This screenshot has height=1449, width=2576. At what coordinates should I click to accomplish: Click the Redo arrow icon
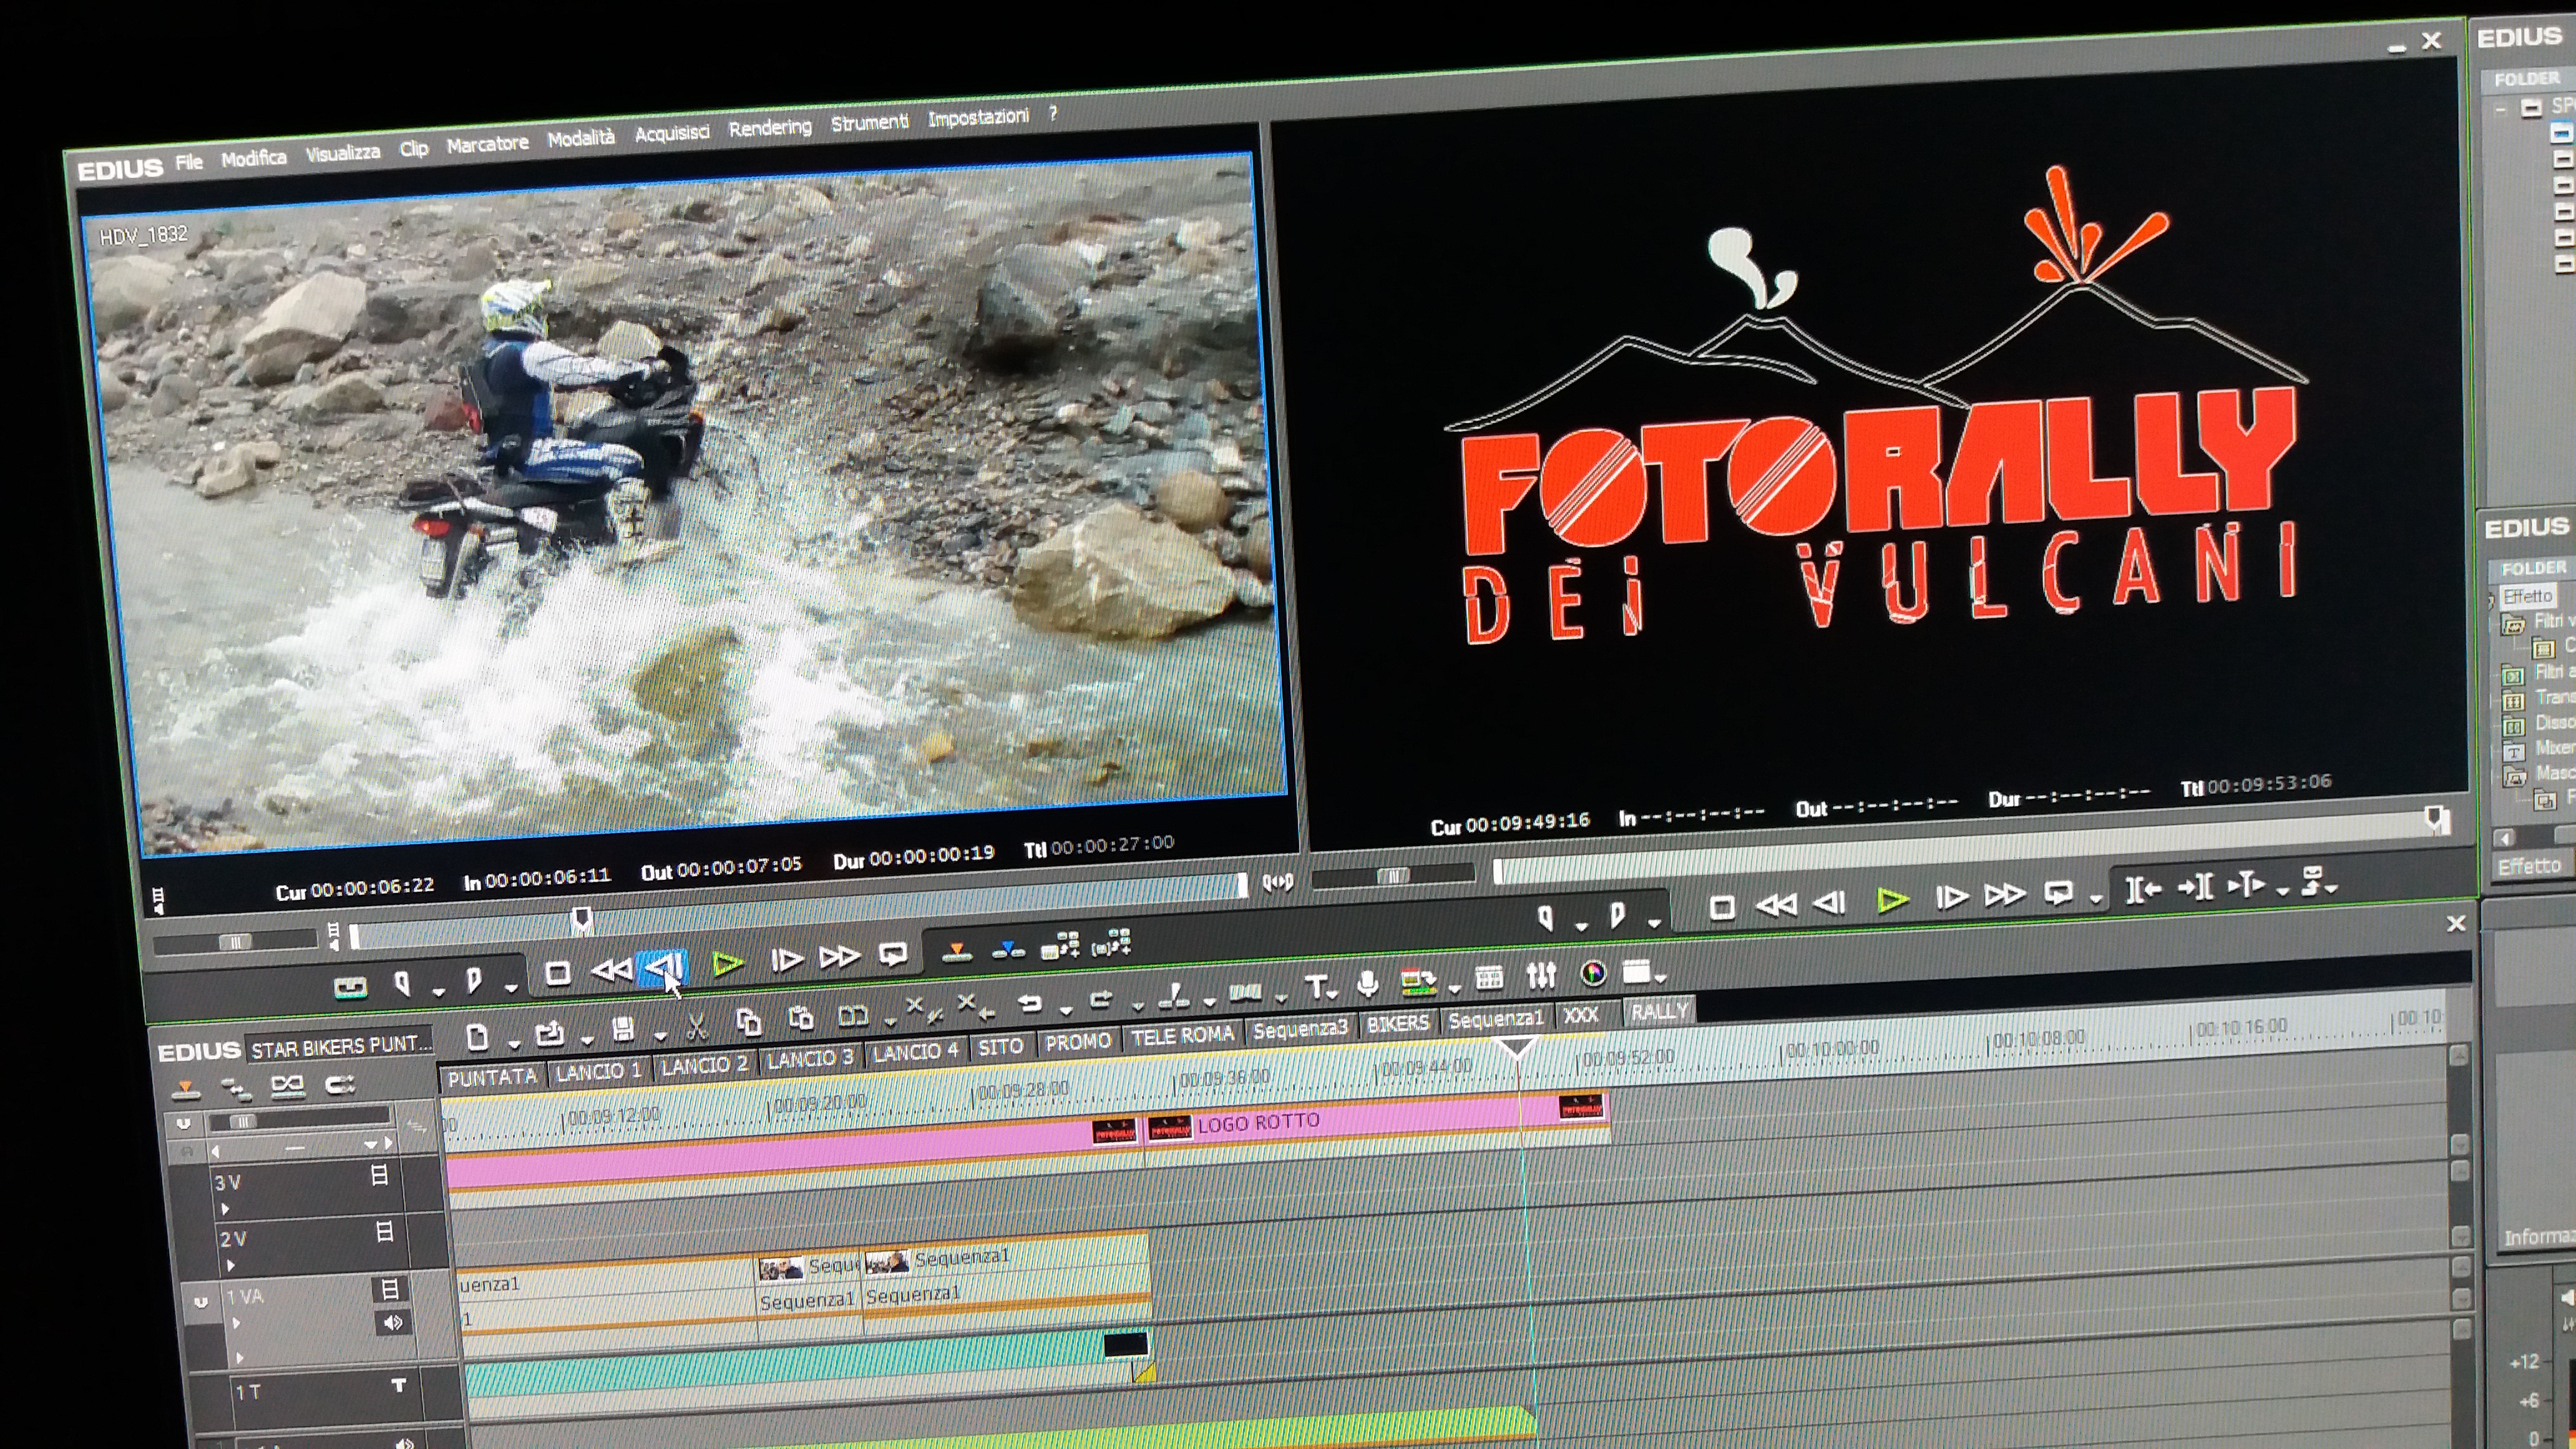coord(1101,999)
